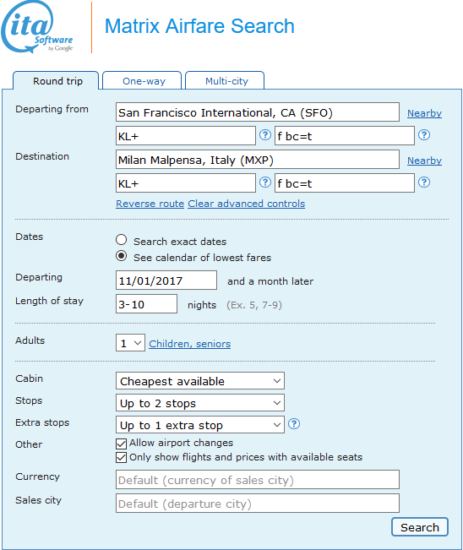Expand the Cabin dropdown
Image resolution: width=463 pixels, height=550 pixels.
tap(200, 381)
